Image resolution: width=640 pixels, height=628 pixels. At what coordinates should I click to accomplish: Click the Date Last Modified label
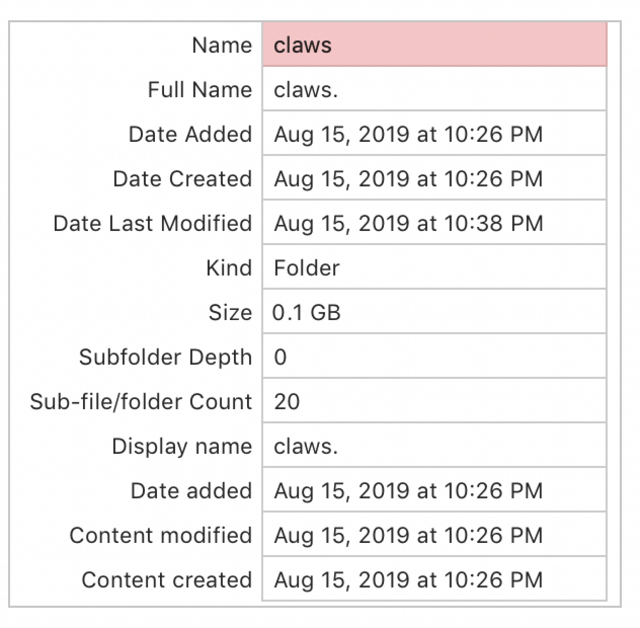tap(153, 223)
